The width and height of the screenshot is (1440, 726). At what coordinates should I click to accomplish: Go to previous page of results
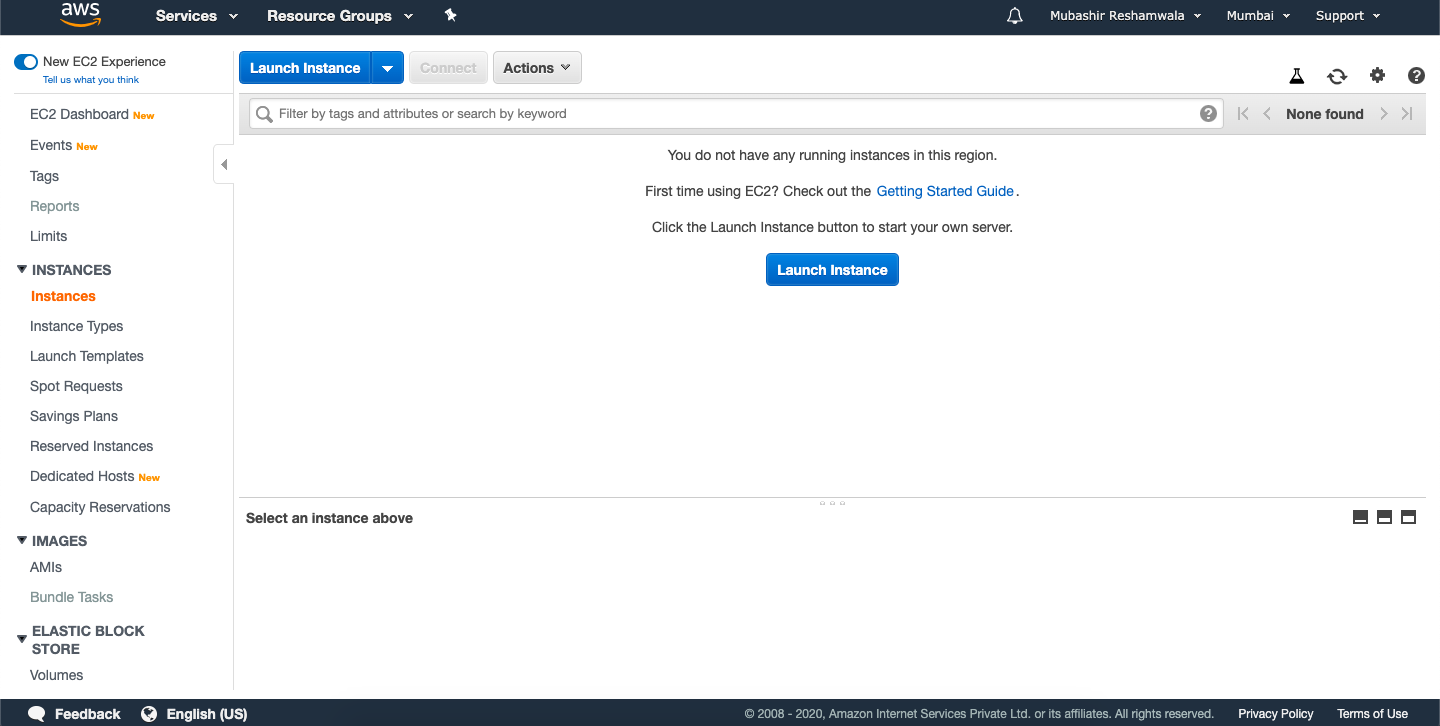click(x=1267, y=114)
